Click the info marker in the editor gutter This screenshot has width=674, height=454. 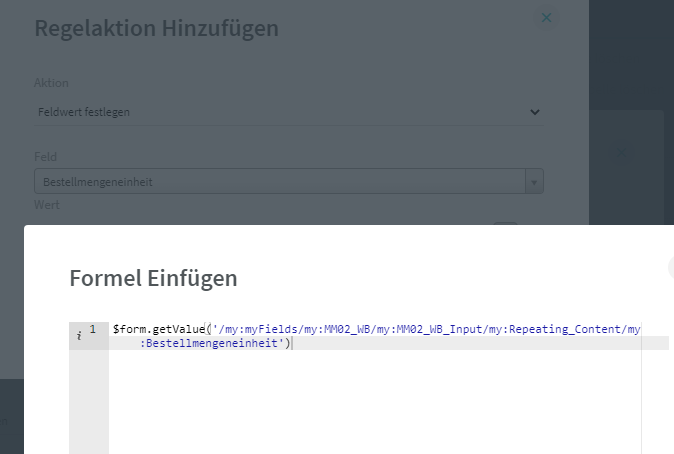(79, 330)
